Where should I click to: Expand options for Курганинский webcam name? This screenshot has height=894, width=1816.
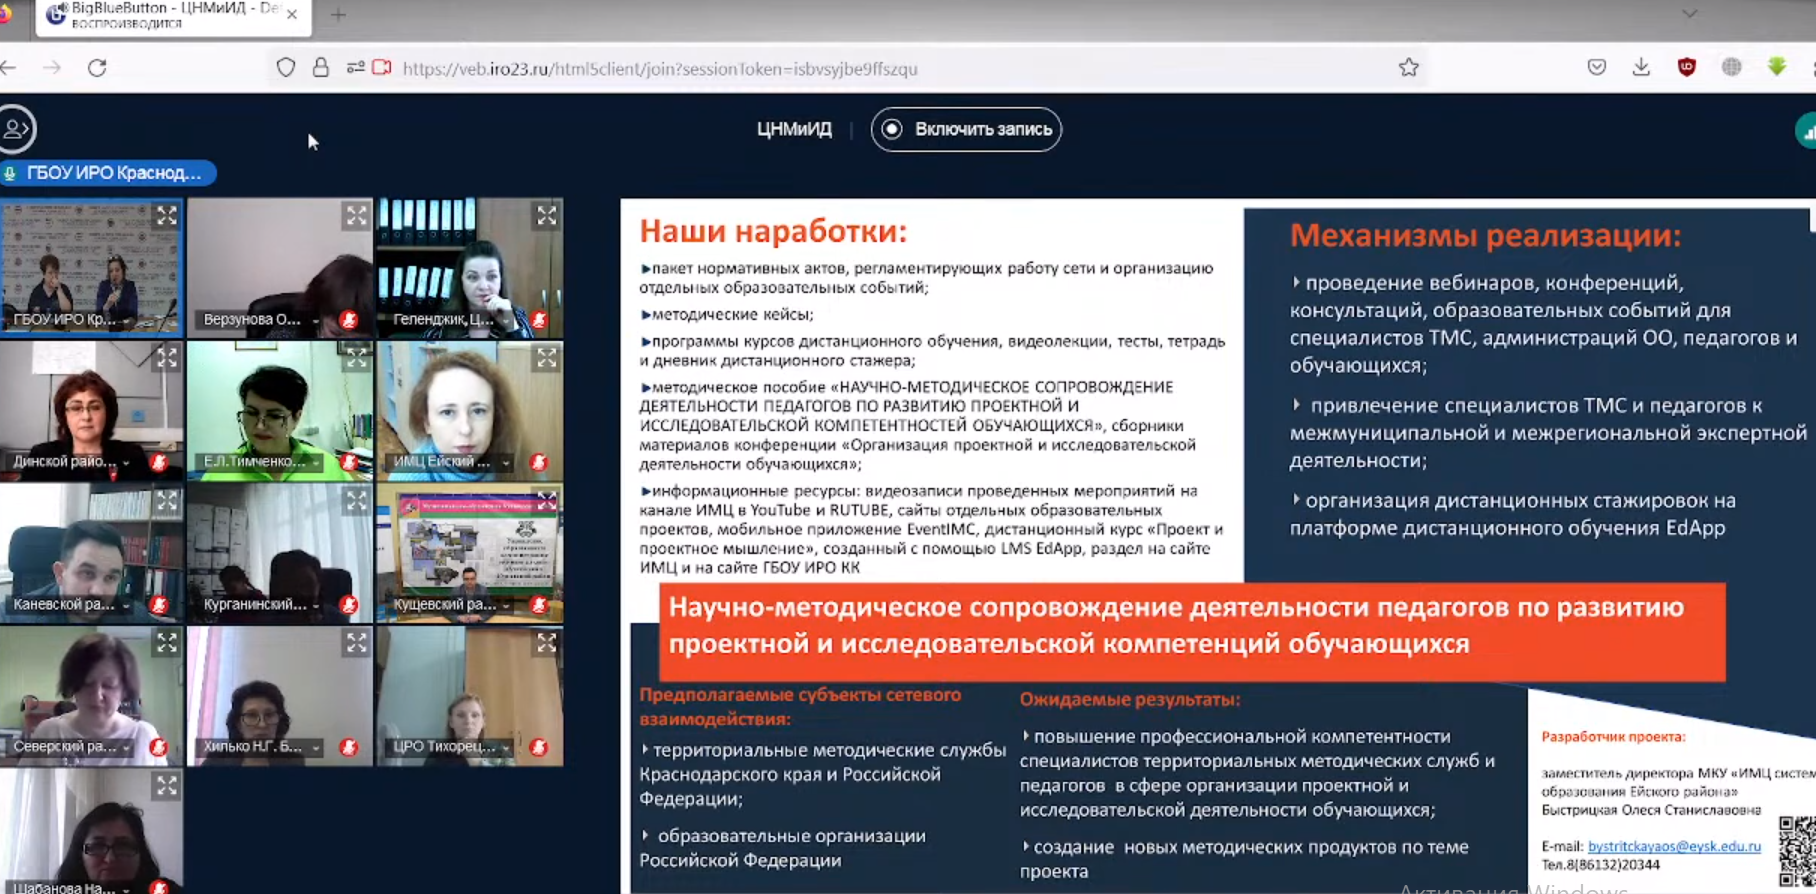(x=316, y=605)
